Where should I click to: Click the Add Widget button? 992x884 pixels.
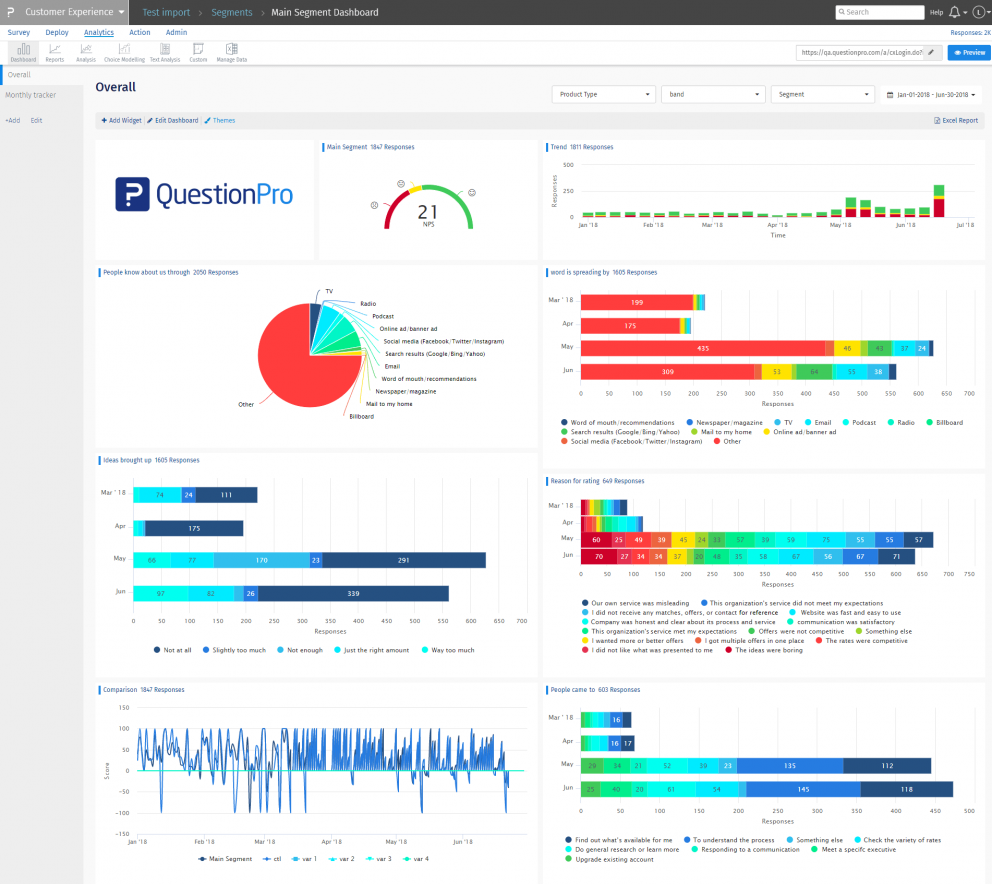coord(120,120)
